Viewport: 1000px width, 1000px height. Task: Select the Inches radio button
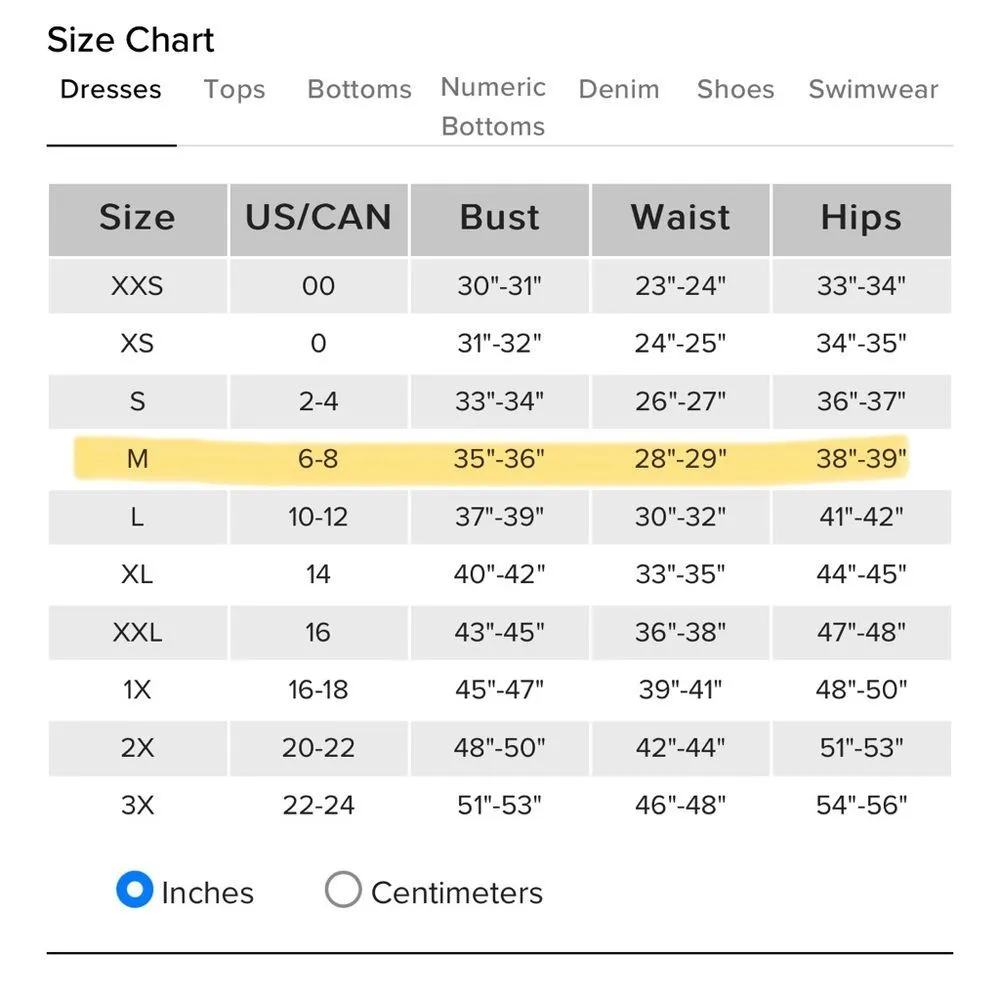click(135, 890)
